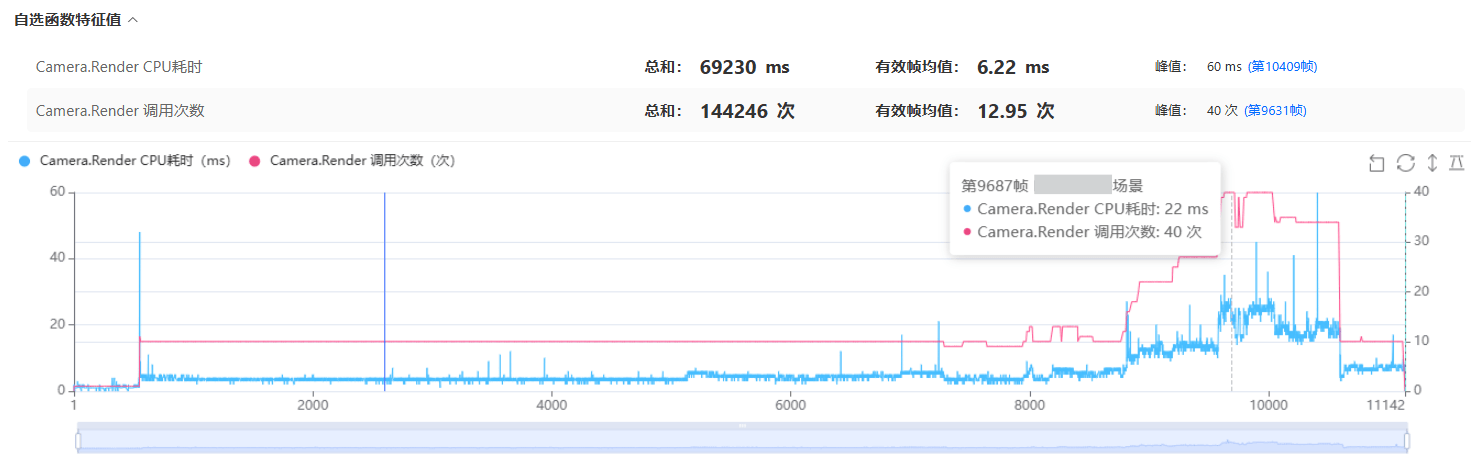Click the circular refresh chart icon
Viewport: 1473px width, 466px height.
coord(1405,163)
